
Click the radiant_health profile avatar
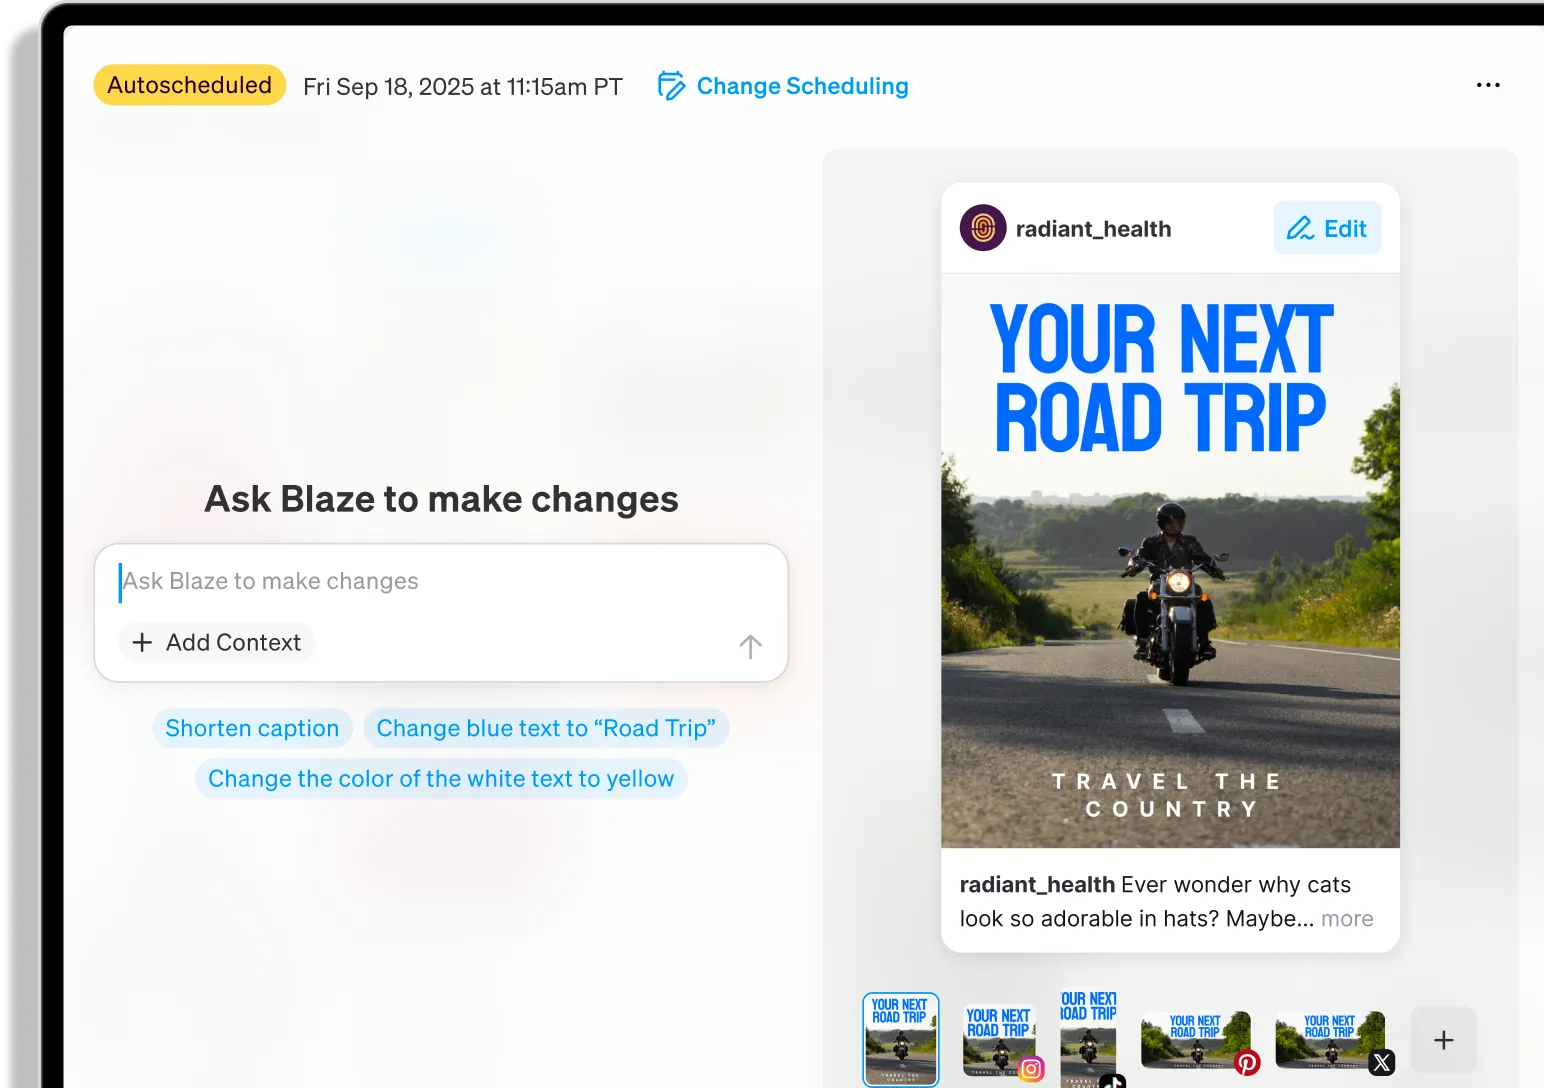coord(983,228)
